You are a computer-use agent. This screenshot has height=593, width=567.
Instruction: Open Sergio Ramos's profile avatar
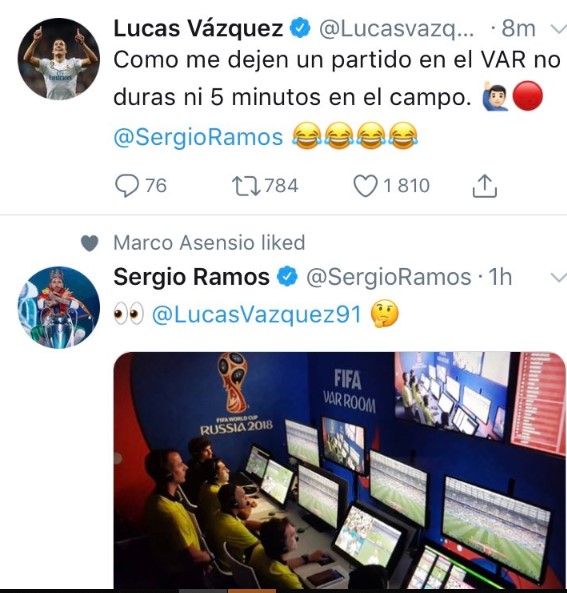tap(59, 307)
